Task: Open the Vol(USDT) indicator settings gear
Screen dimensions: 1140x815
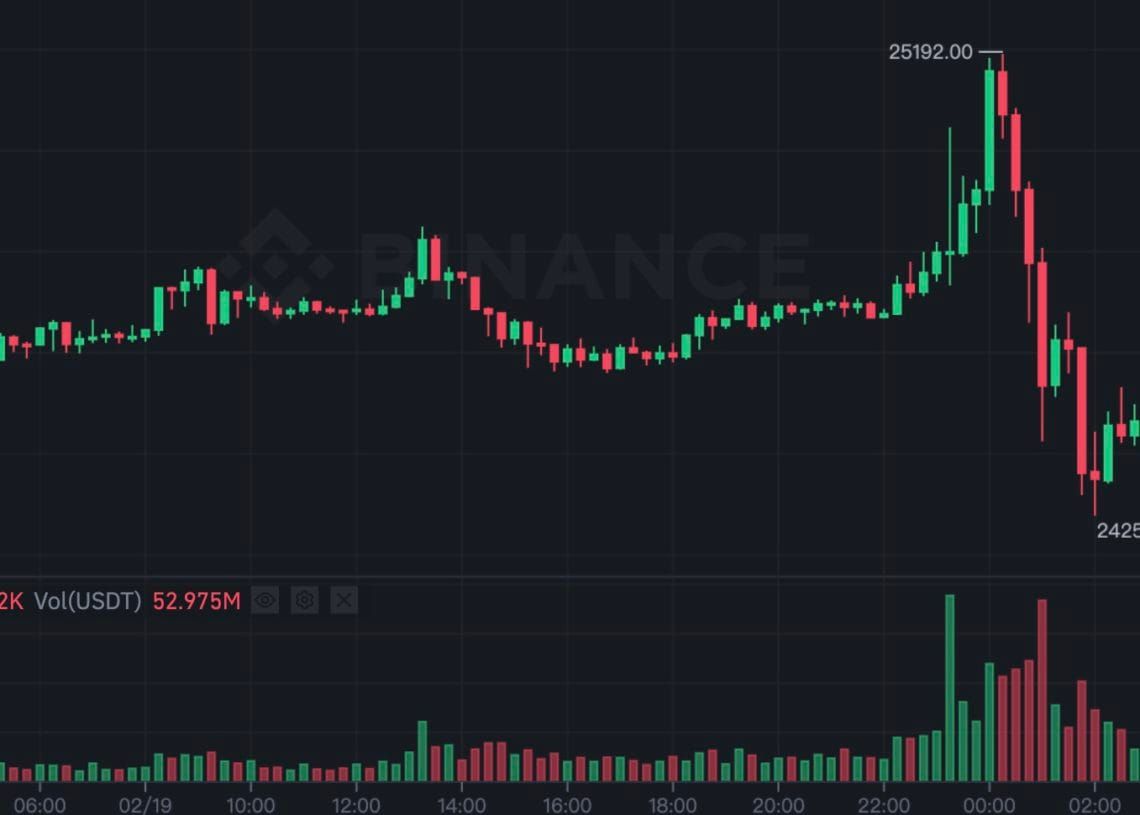Action: pyautogui.click(x=304, y=600)
